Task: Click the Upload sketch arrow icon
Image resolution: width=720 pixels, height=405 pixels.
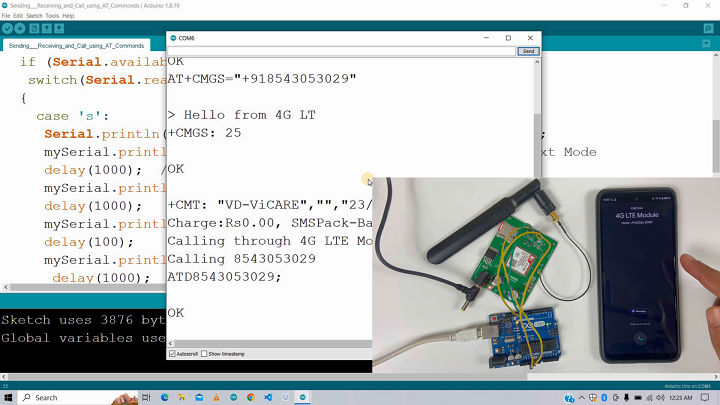Action: pyautogui.click(x=20, y=28)
